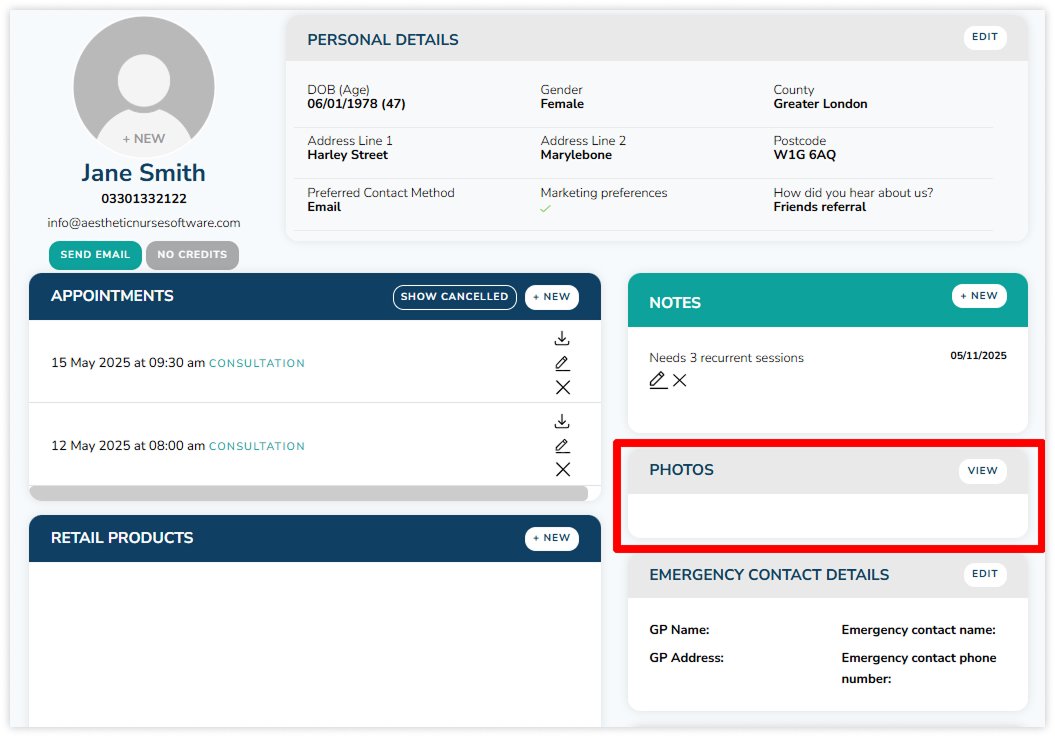Edit the personal details section
1055x737 pixels.
click(984, 37)
